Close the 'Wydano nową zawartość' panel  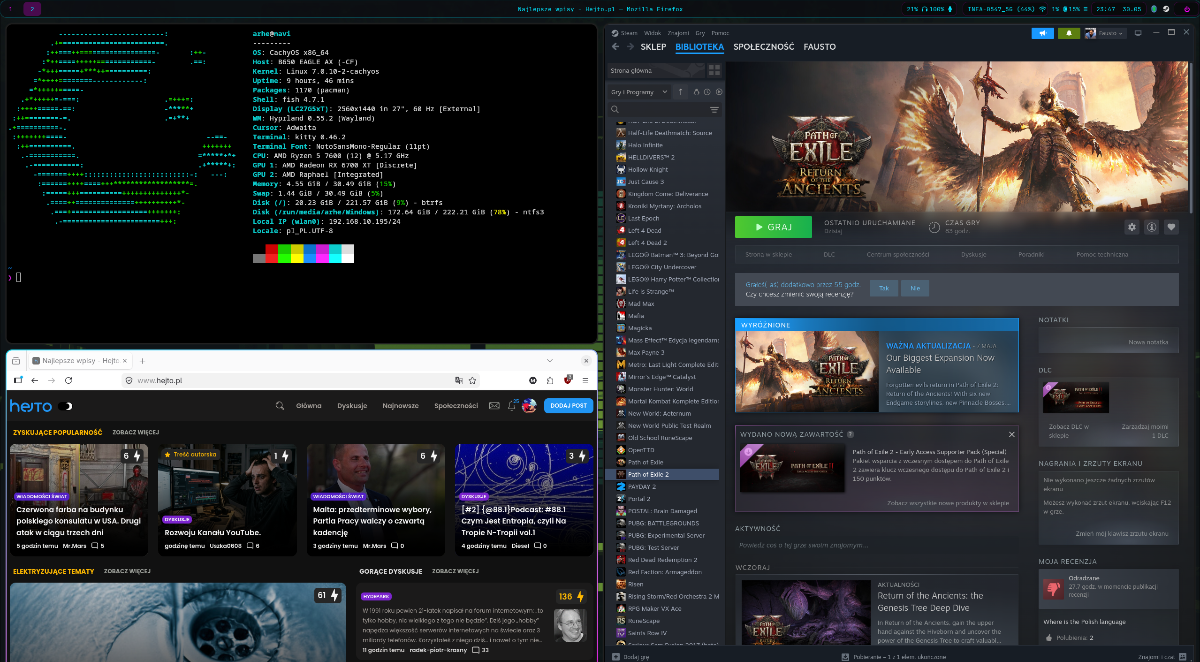pos(1011,435)
